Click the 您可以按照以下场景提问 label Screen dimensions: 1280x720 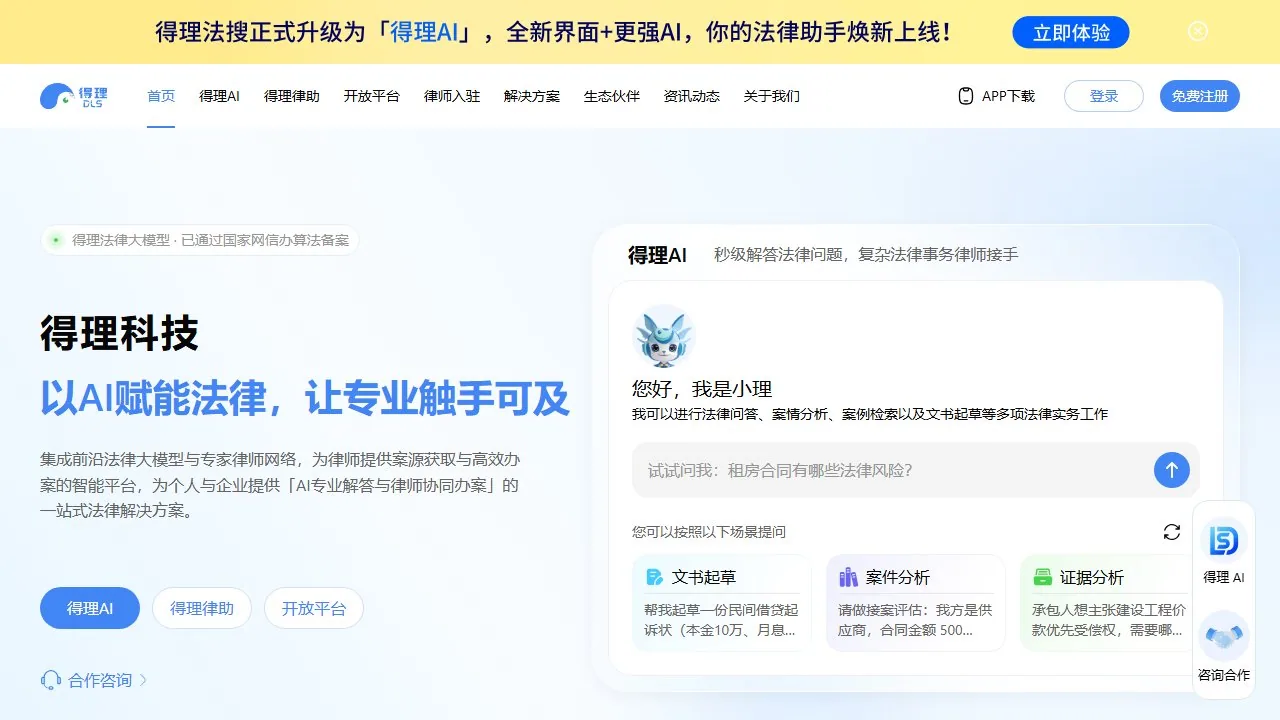point(709,532)
